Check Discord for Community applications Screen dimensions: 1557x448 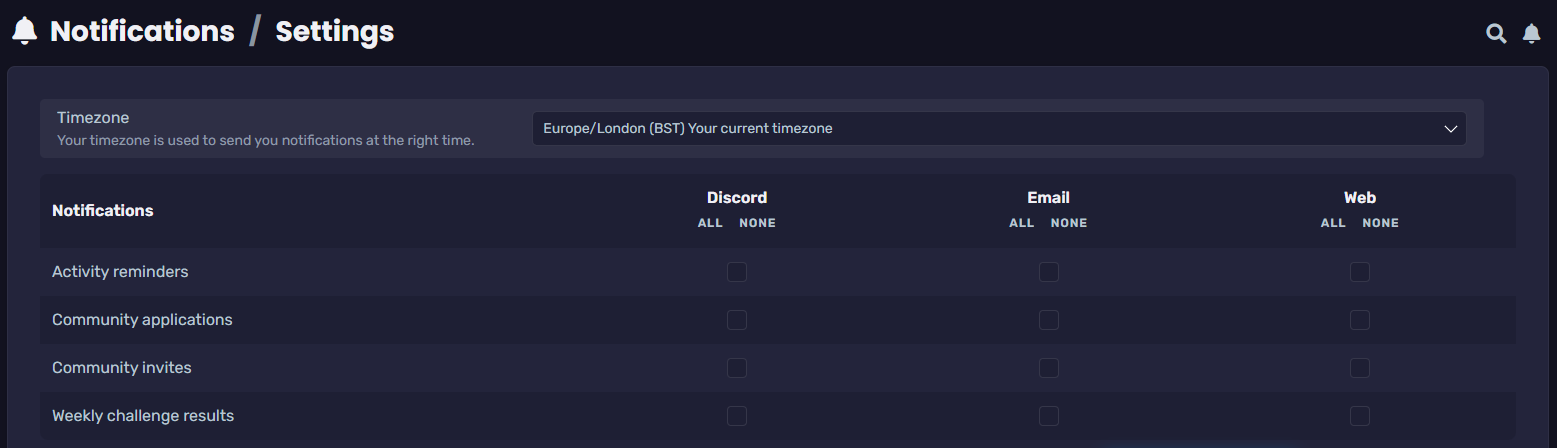click(x=737, y=320)
